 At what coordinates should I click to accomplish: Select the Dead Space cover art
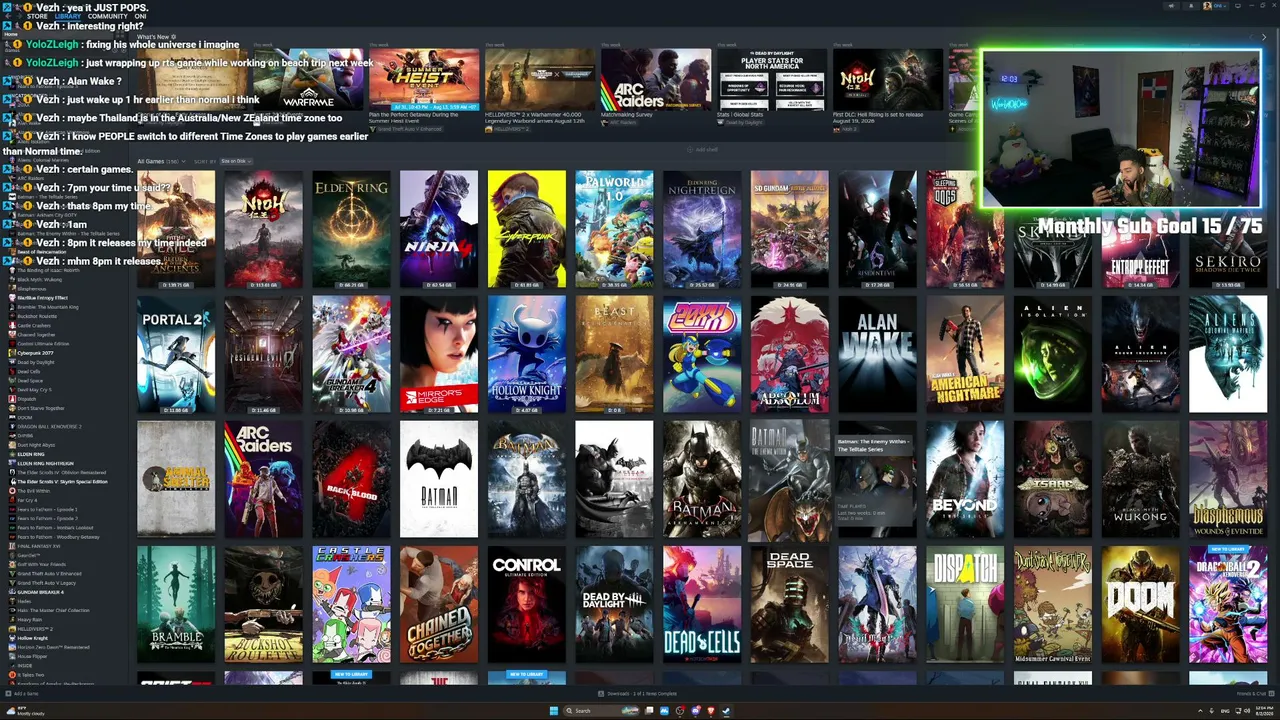pyautogui.click(x=790, y=604)
